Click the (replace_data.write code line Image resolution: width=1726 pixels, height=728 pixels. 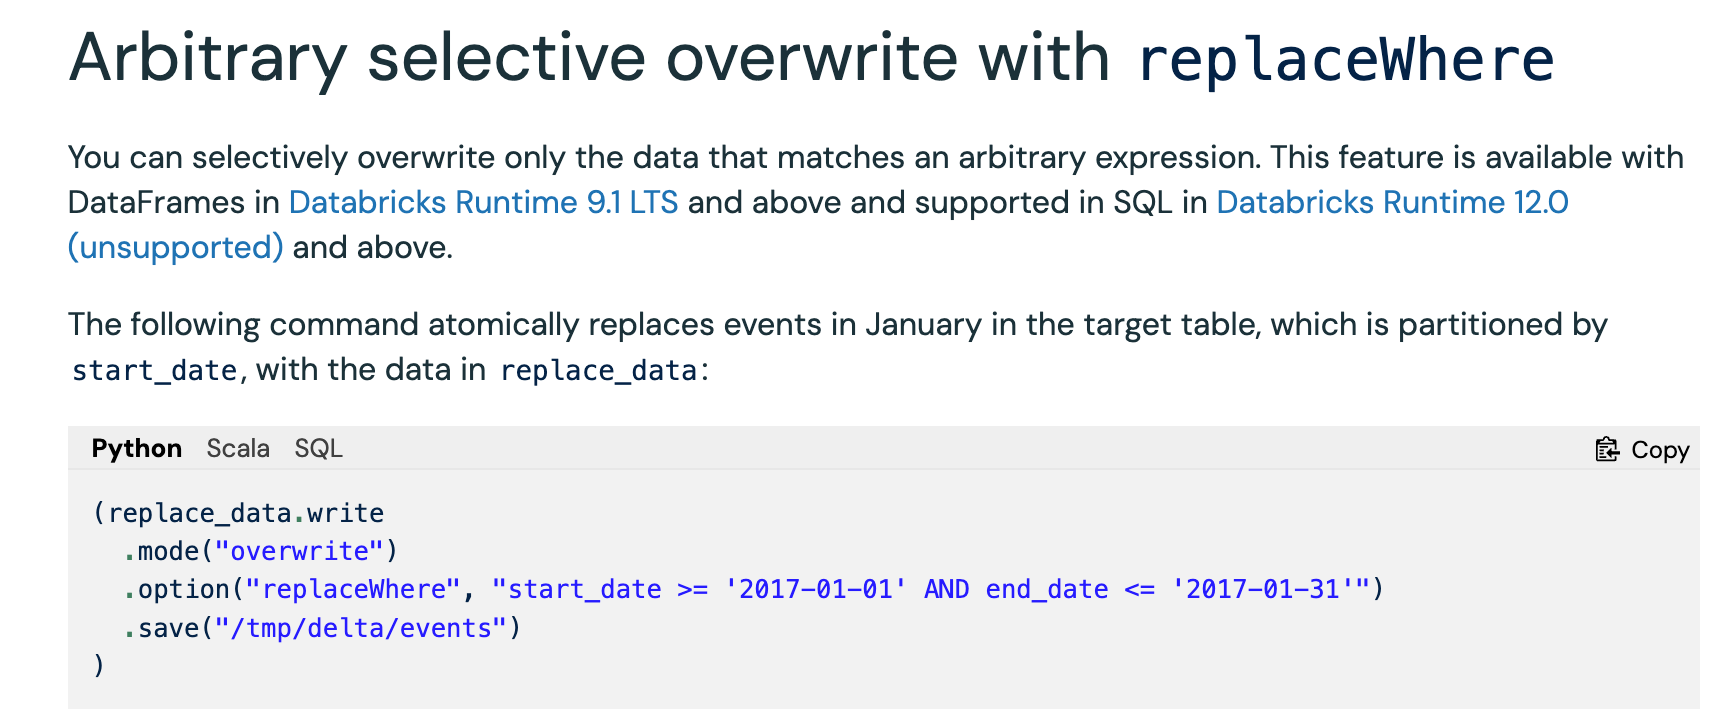[238, 513]
